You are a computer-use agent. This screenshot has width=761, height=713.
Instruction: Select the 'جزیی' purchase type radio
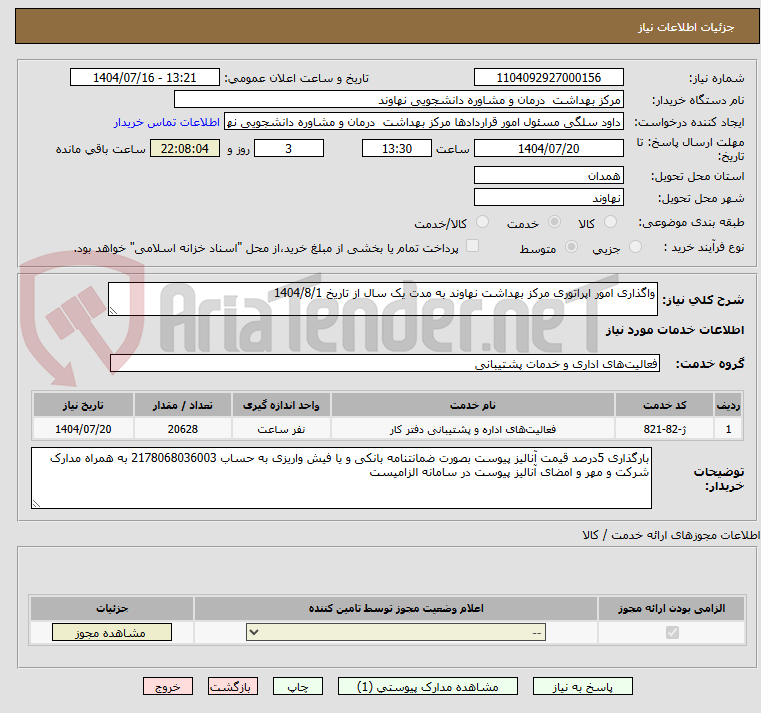[x=635, y=247]
